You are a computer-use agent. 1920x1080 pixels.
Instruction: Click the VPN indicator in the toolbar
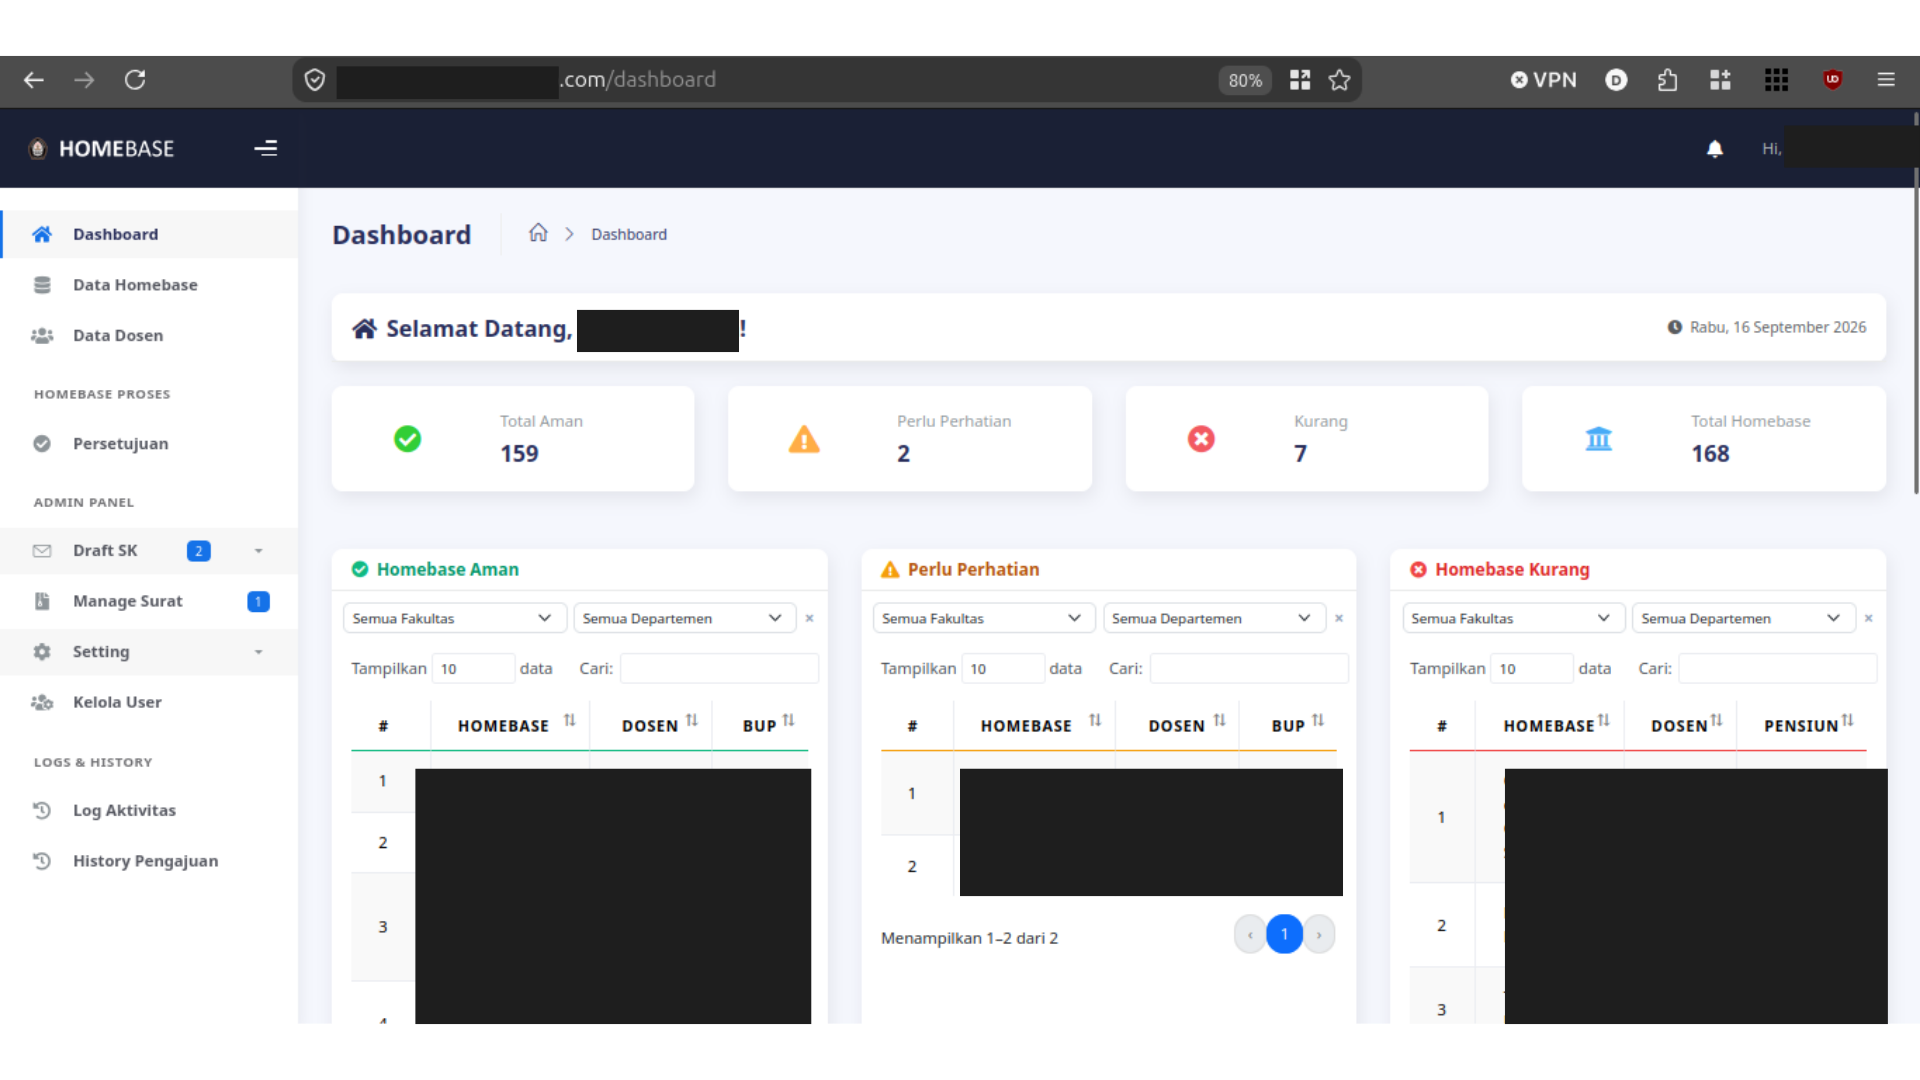(1543, 80)
